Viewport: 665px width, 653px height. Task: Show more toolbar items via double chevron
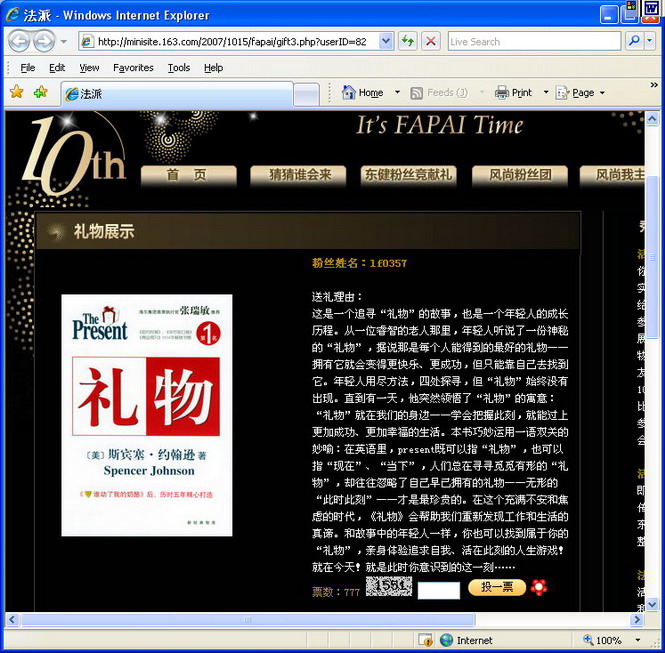[654, 85]
